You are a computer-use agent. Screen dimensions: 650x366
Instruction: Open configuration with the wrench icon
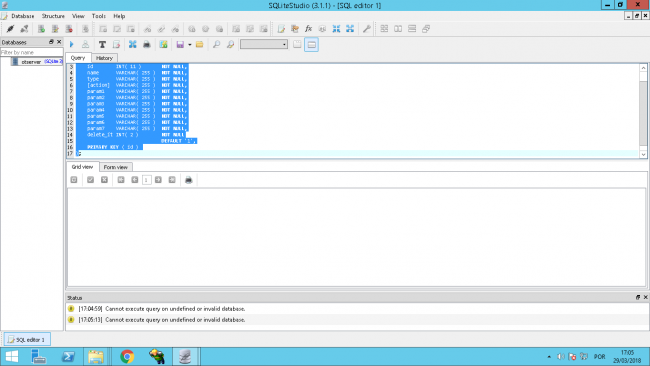366,29
